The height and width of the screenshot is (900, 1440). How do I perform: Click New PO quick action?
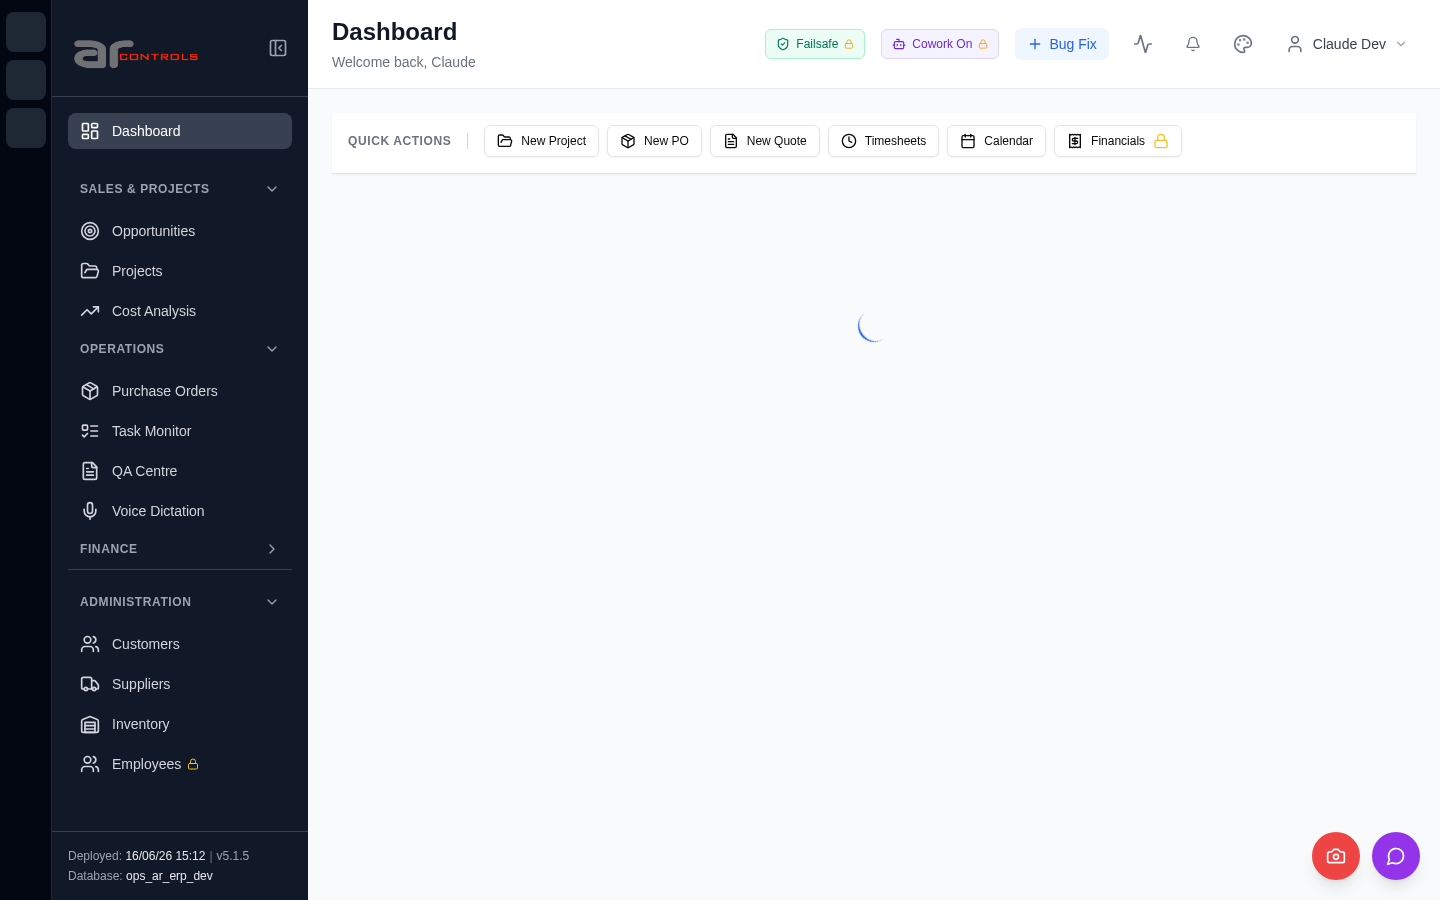click(654, 141)
